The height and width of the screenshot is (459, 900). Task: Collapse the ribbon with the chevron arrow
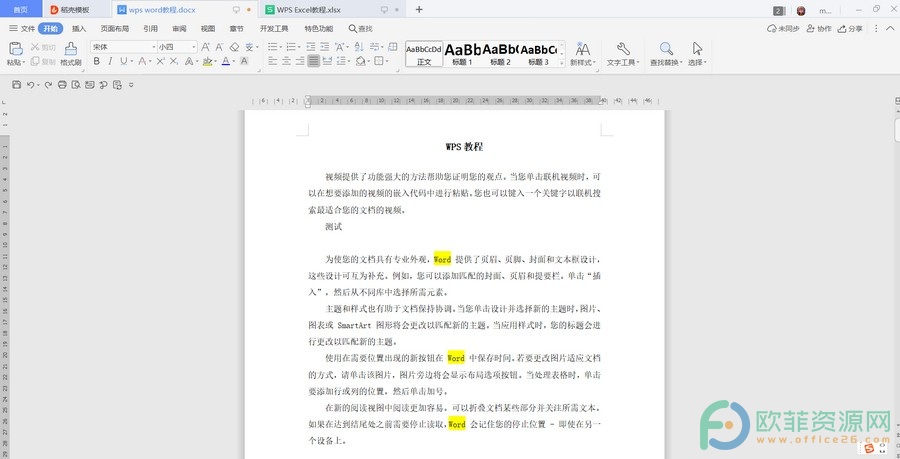tap(889, 29)
